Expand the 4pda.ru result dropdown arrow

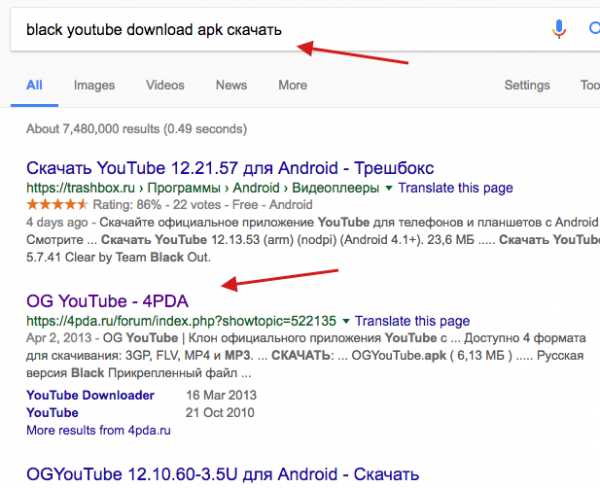click(346, 321)
